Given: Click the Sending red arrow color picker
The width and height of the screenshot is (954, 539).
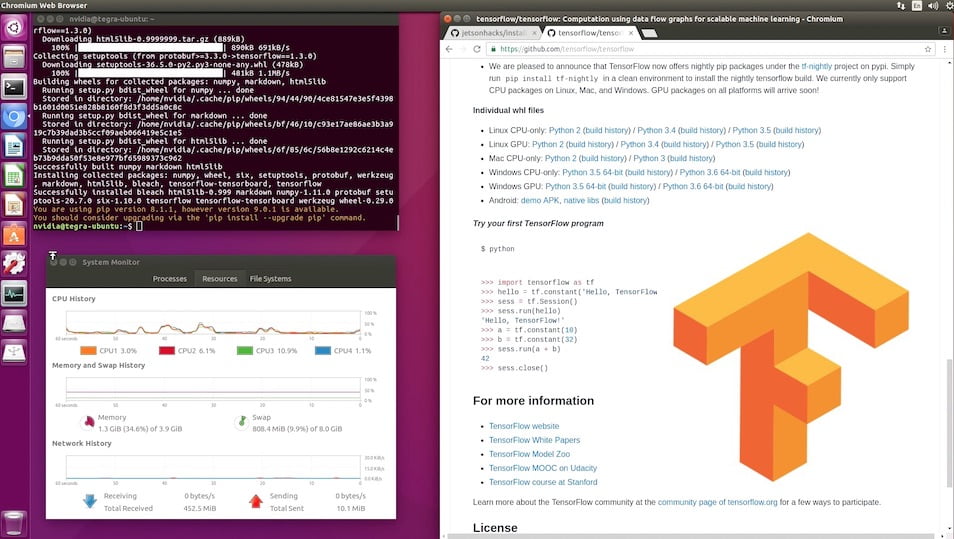Looking at the screenshot, I should [256, 501].
